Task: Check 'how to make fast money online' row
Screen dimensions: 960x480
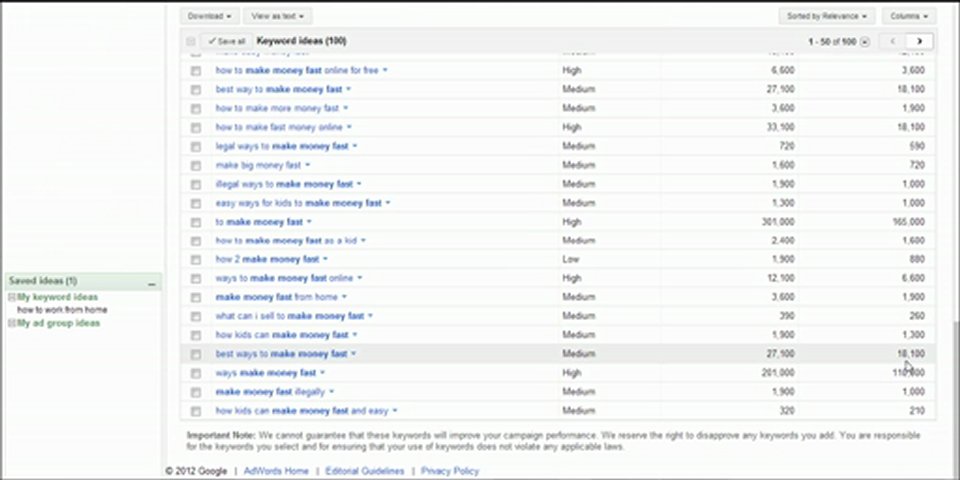Action: pos(195,128)
